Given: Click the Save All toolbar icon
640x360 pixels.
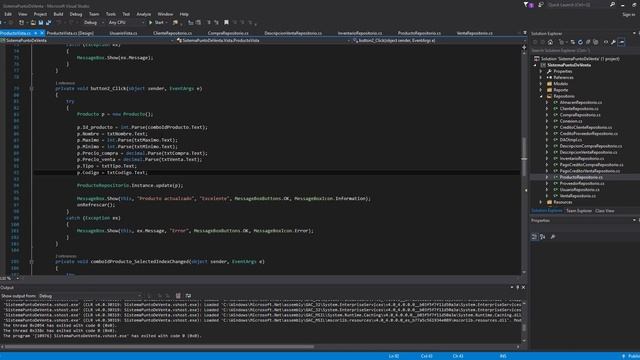Looking at the screenshot, I should click(x=49, y=22).
